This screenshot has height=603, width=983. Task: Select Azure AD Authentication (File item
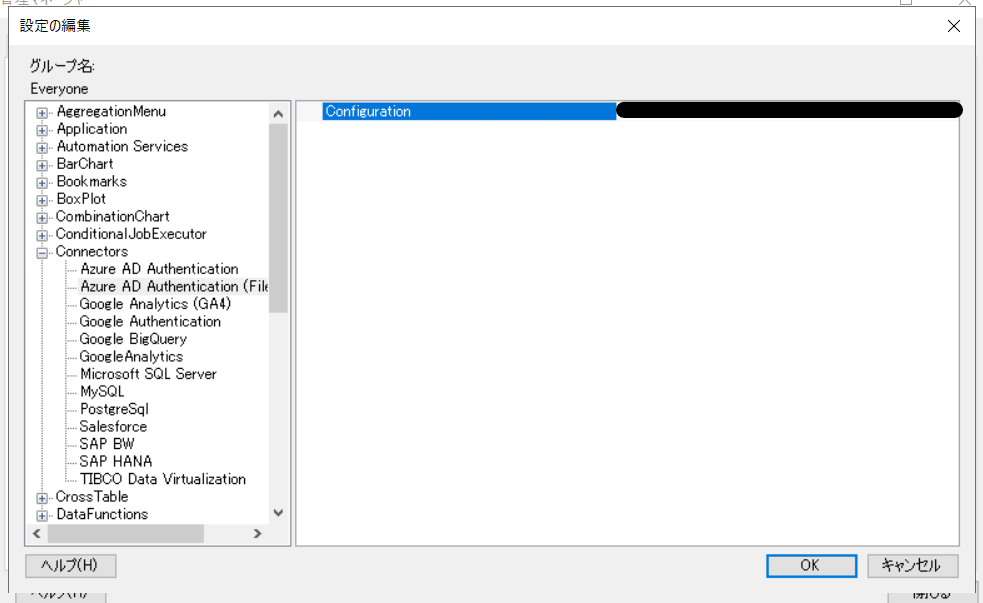(x=174, y=286)
